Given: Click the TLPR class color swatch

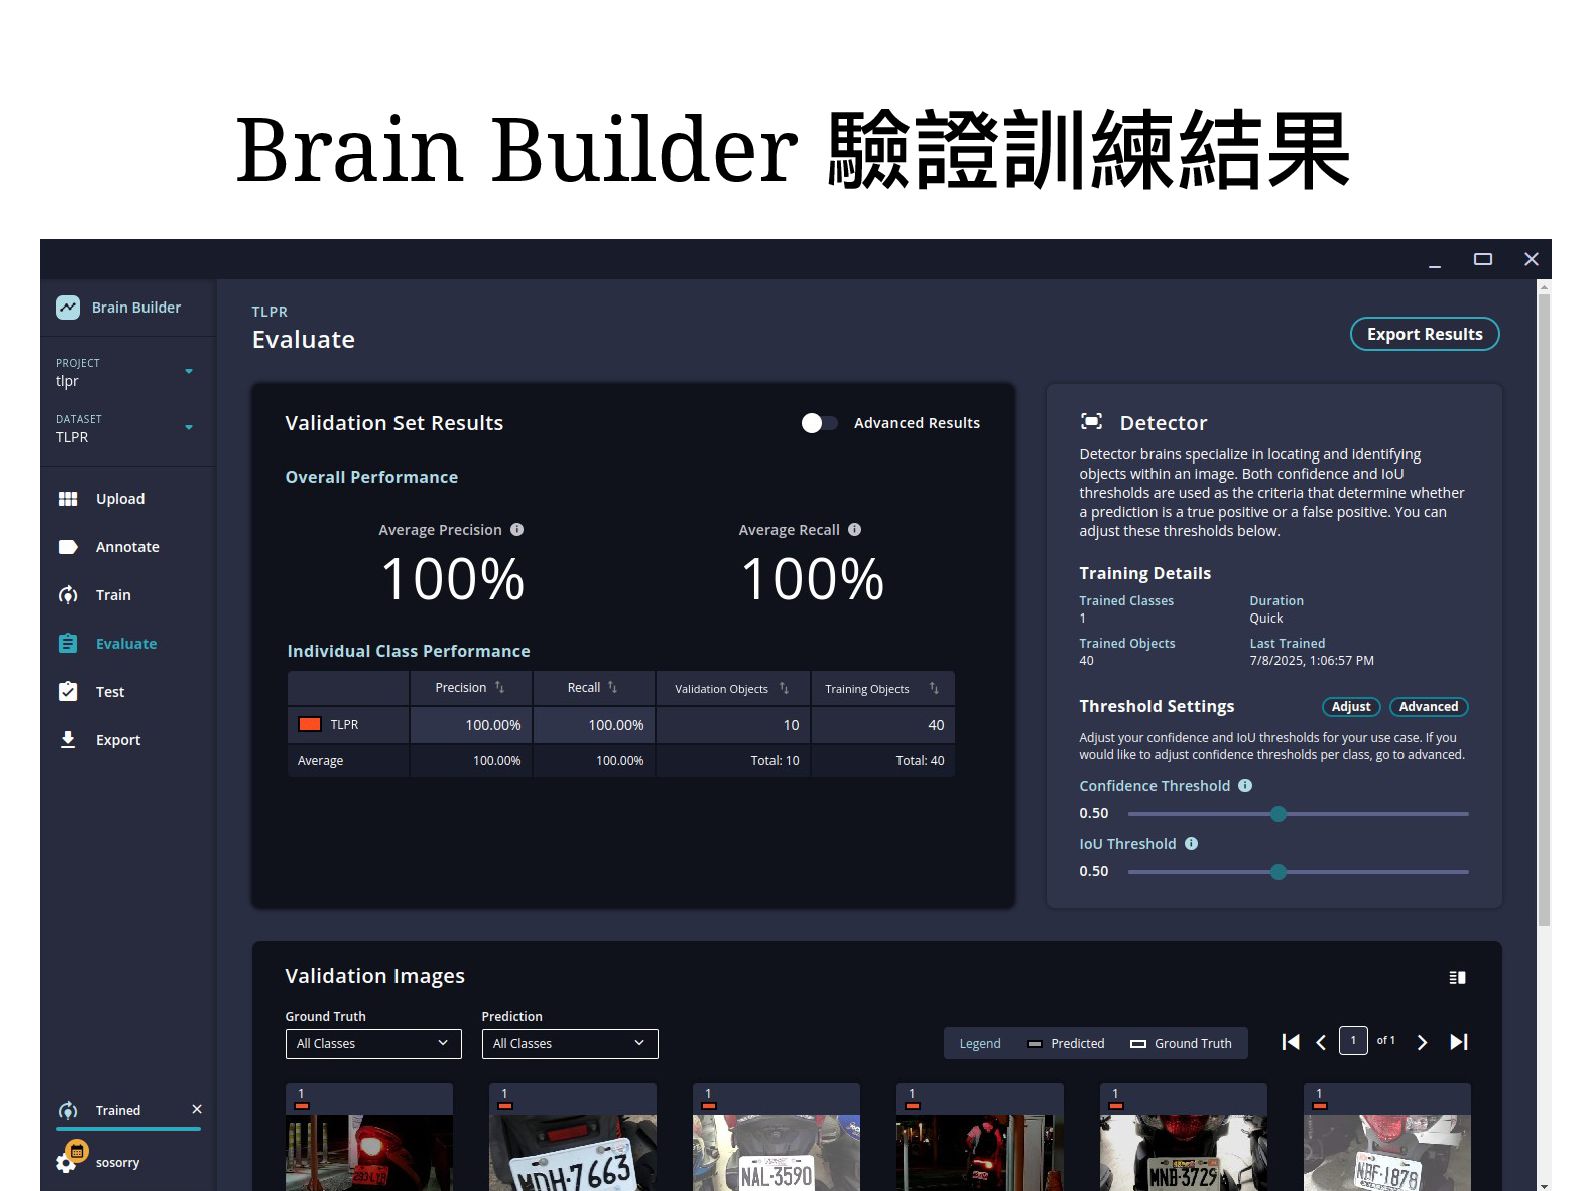Looking at the screenshot, I should coord(310,724).
